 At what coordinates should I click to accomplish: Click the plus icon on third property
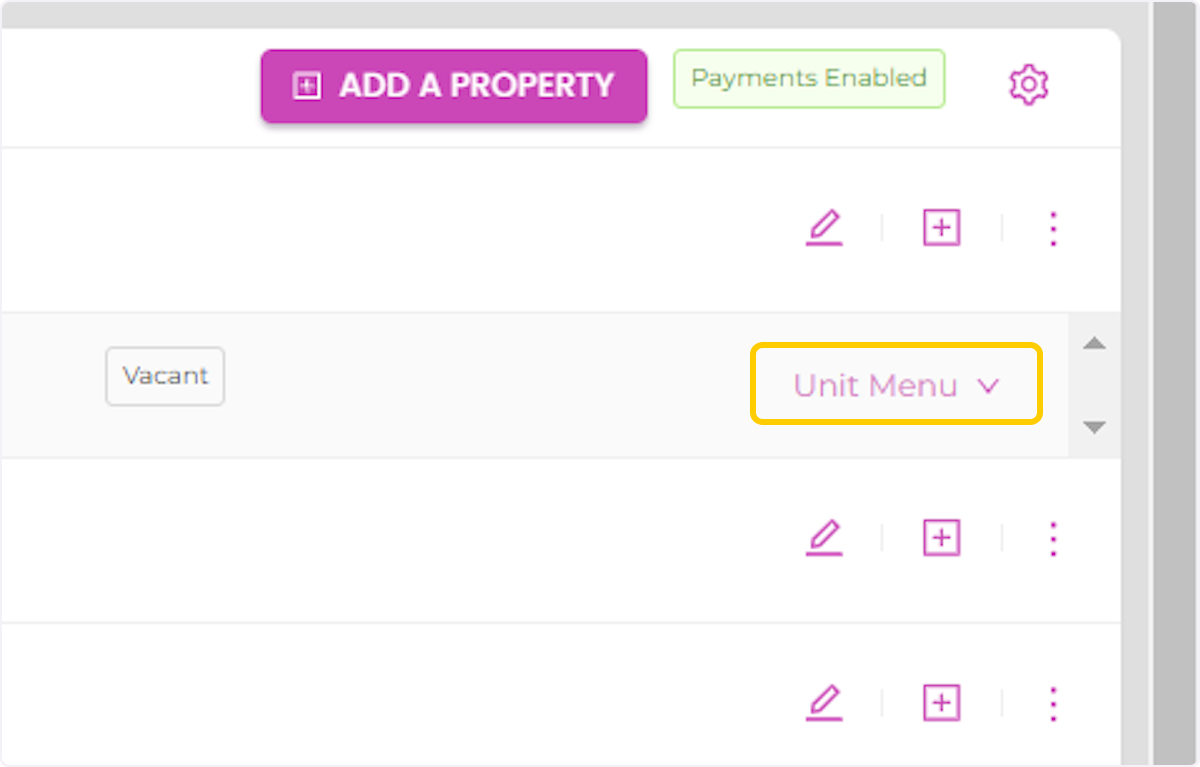(940, 702)
